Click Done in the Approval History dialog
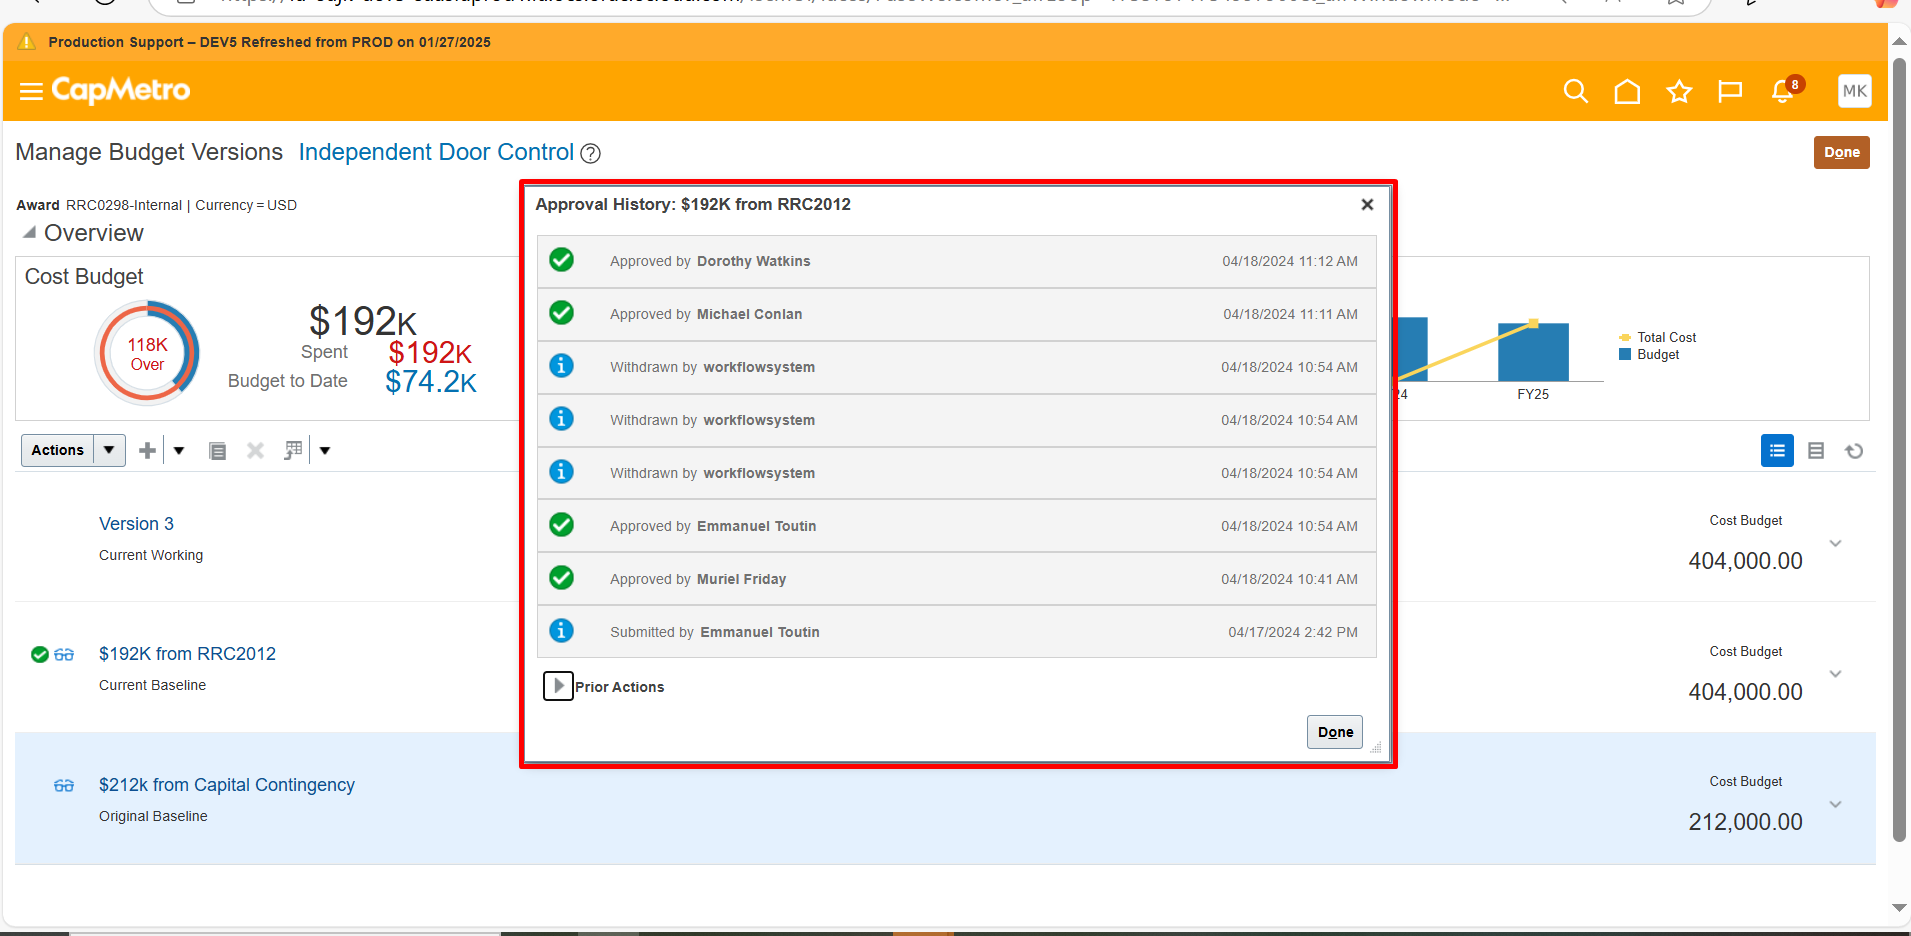Image resolution: width=1911 pixels, height=936 pixels. pyautogui.click(x=1335, y=732)
